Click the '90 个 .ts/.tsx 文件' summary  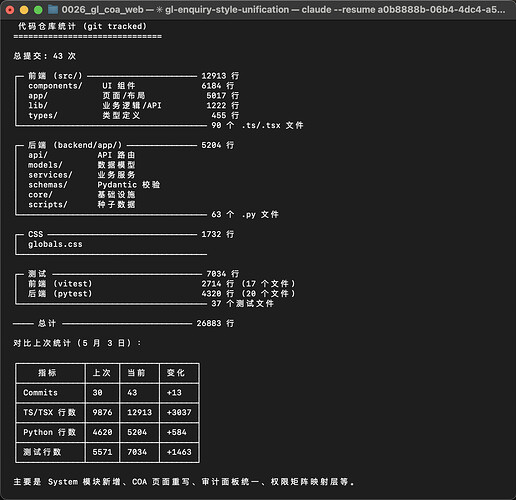click(x=257, y=125)
